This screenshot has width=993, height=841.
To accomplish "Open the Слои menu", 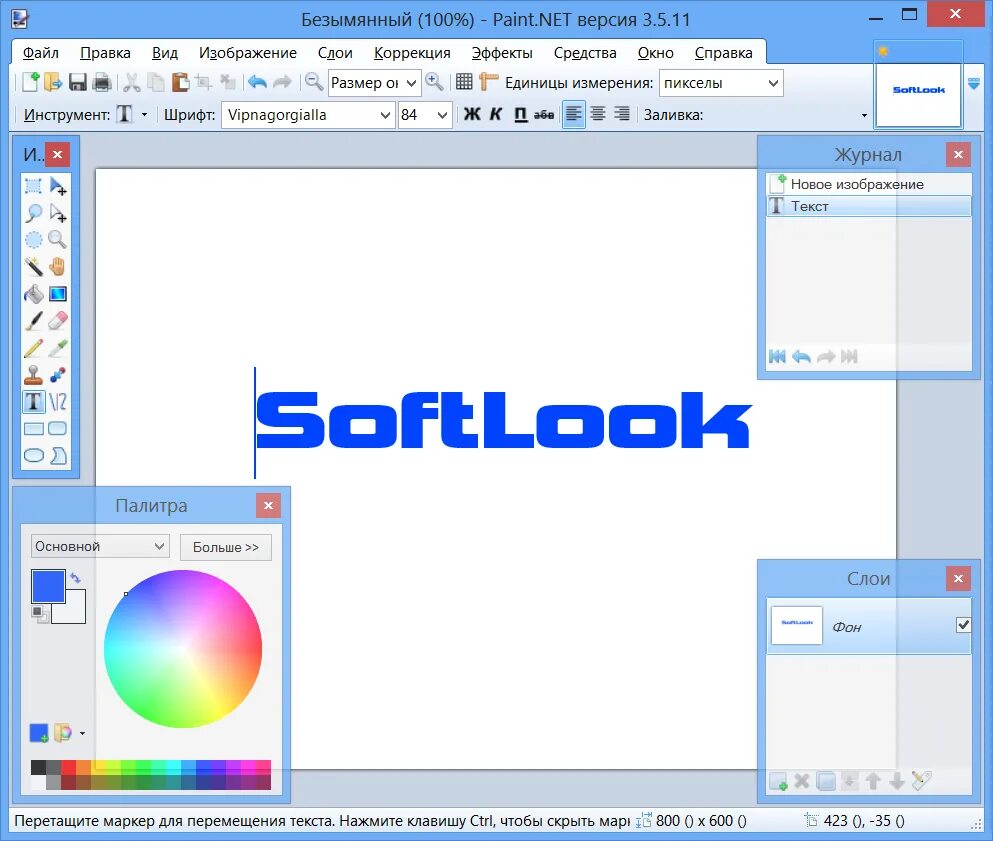I will (335, 53).
